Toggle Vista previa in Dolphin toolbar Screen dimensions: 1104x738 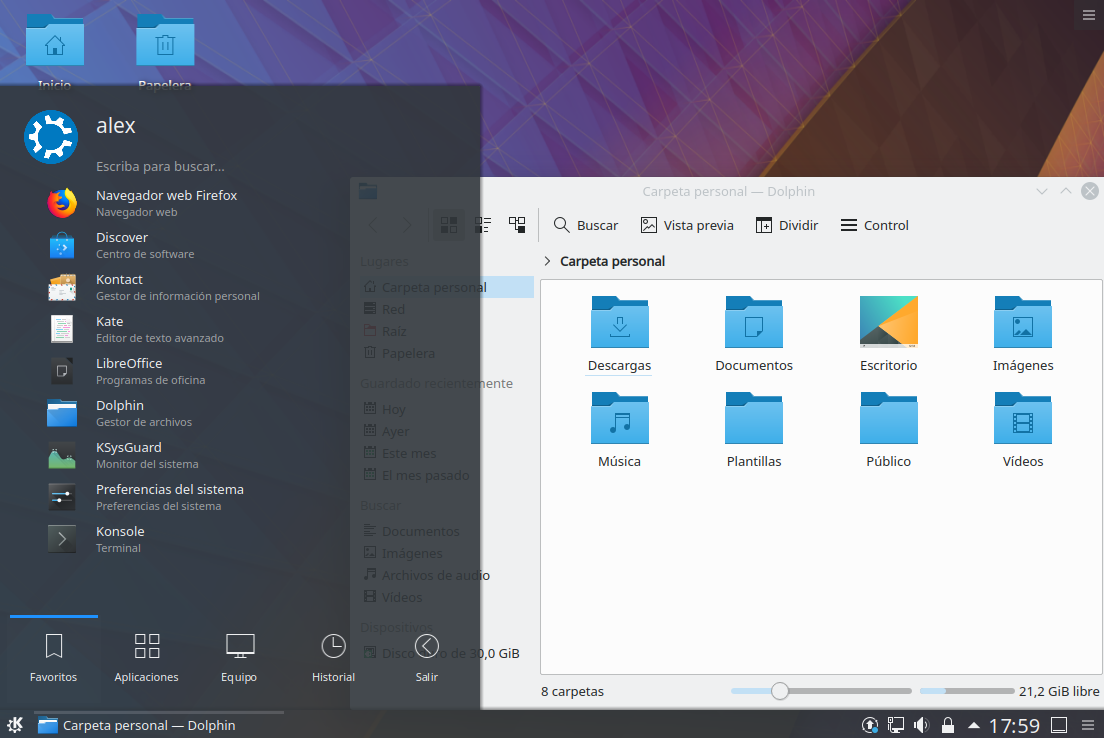click(x=687, y=225)
